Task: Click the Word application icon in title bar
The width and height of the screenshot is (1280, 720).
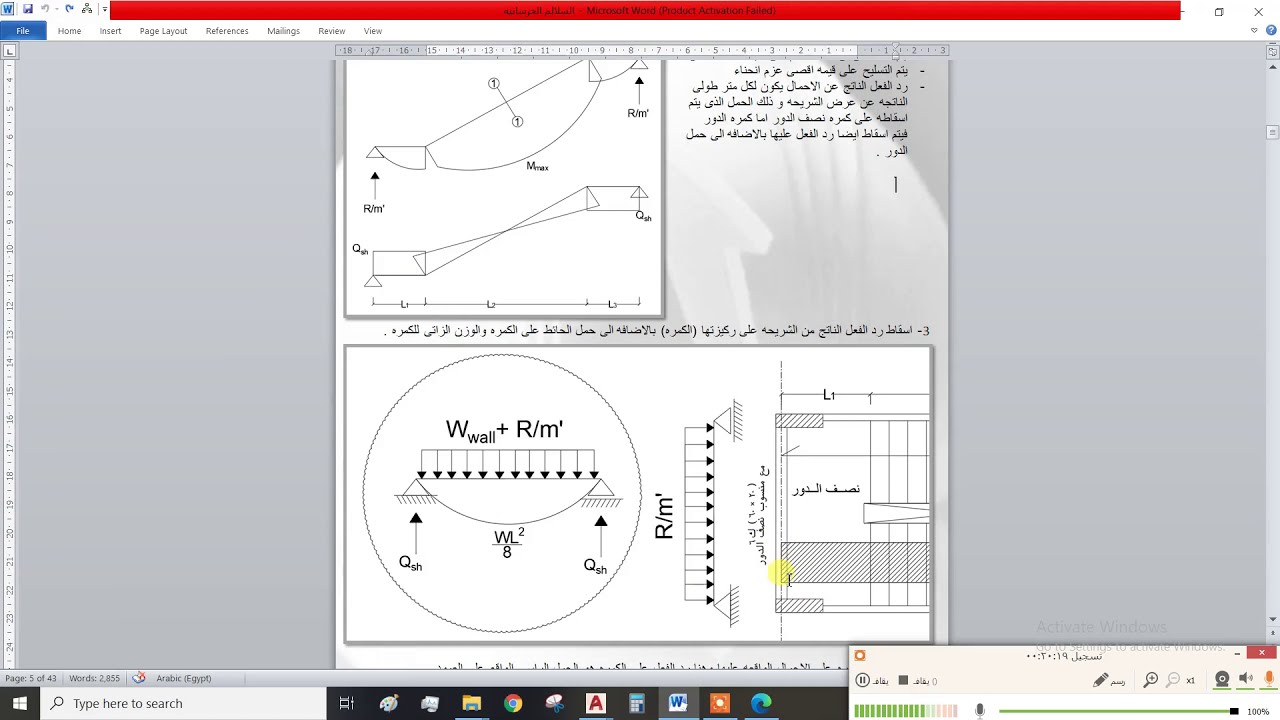Action: (8, 10)
